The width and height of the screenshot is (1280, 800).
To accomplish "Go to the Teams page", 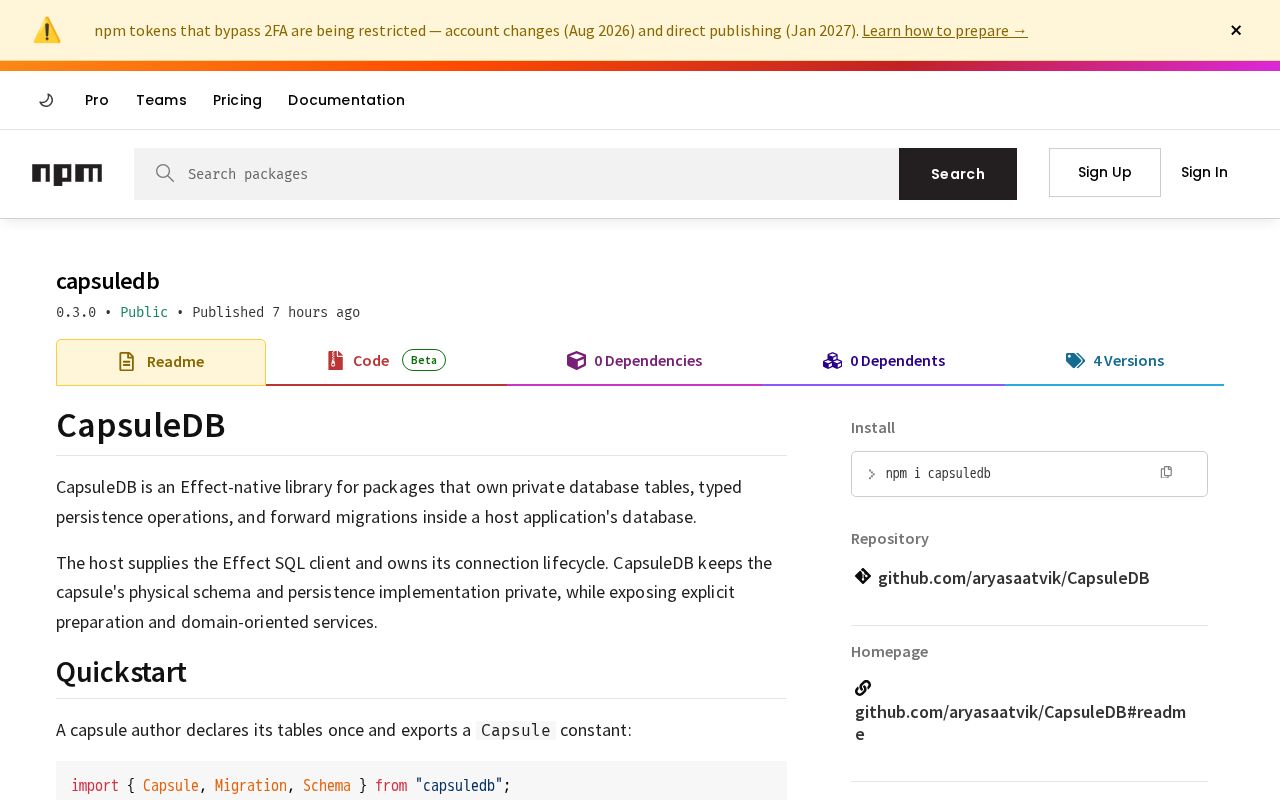I will pyautogui.click(x=161, y=100).
